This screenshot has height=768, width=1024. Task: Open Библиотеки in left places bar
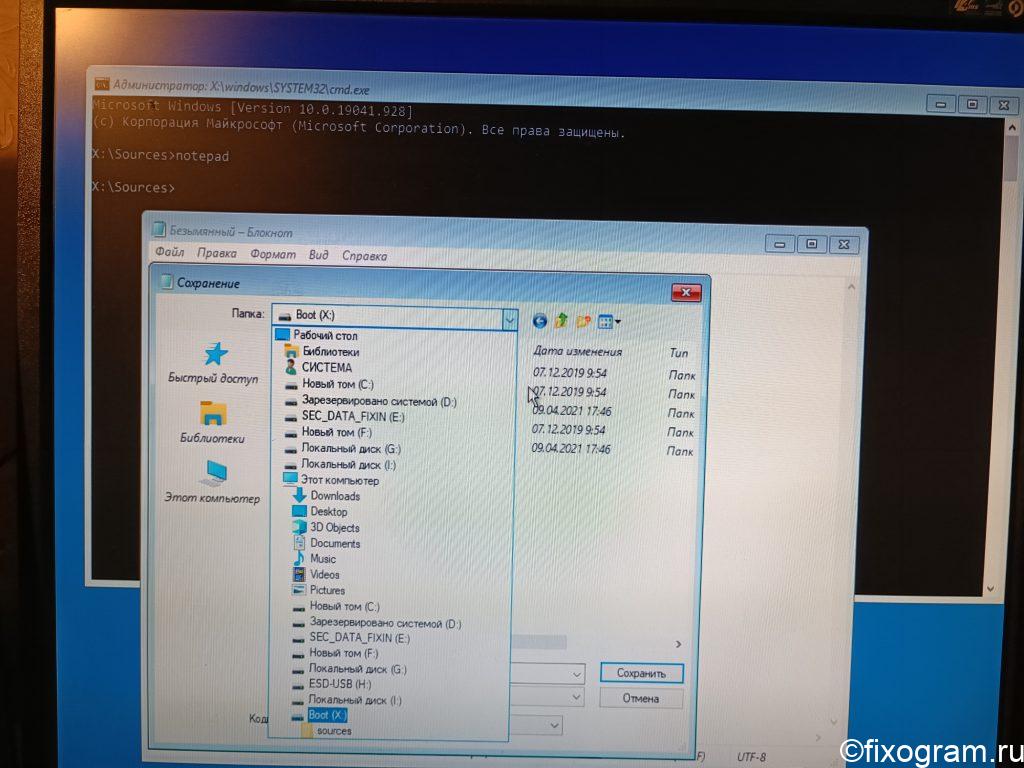pyautogui.click(x=212, y=422)
